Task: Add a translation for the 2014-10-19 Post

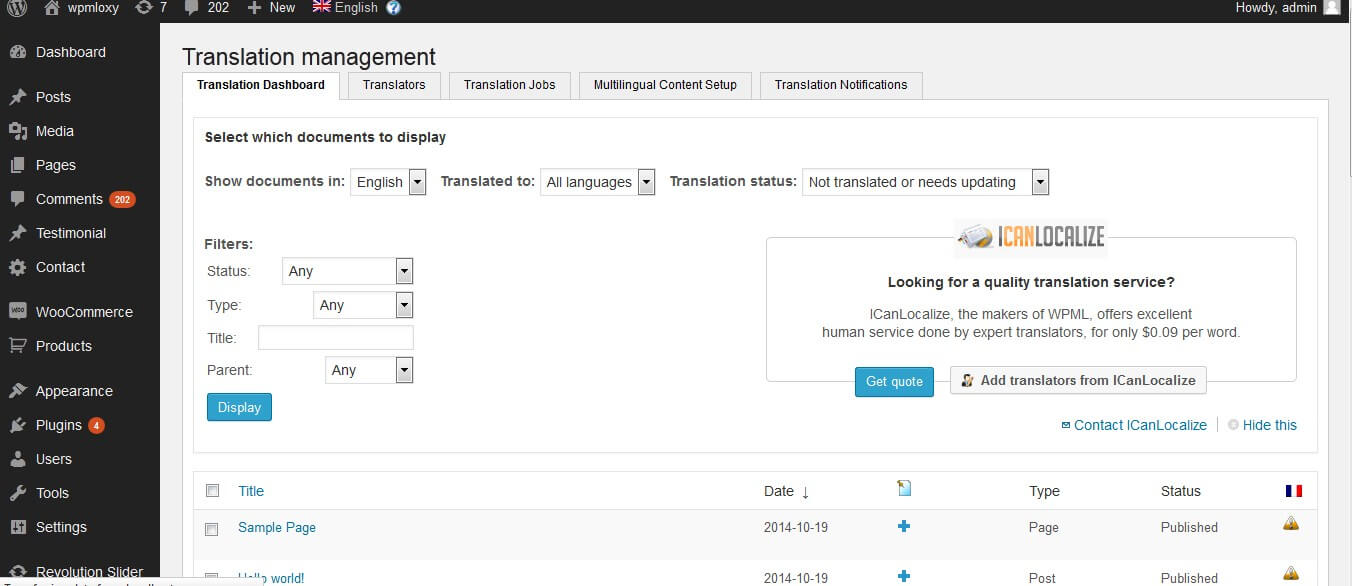Action: 904,576
